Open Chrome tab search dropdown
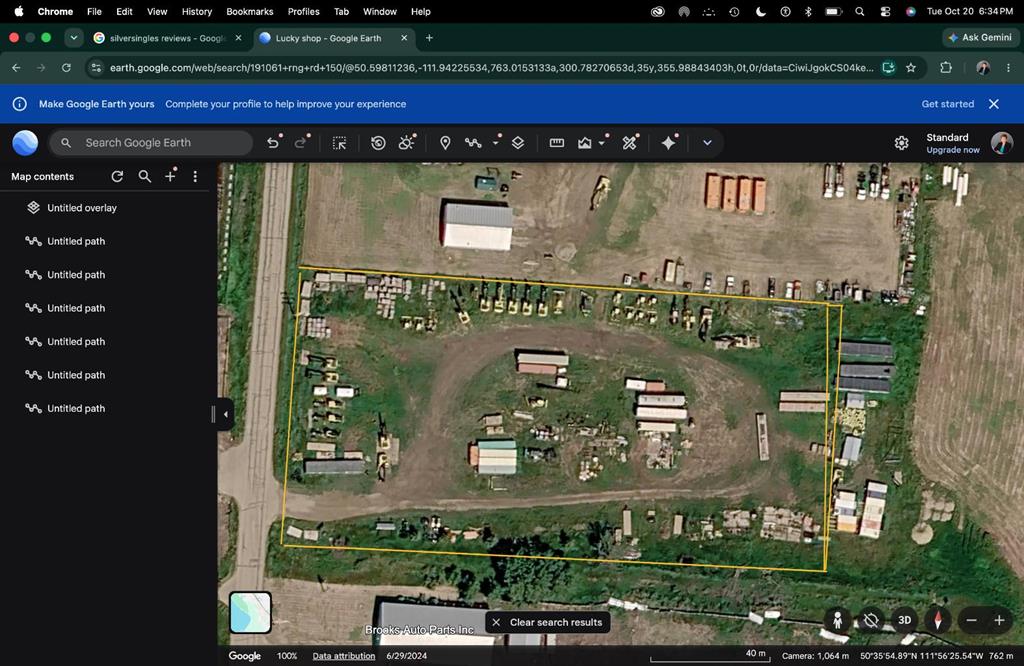This screenshot has height=666, width=1024. pyautogui.click(x=74, y=38)
